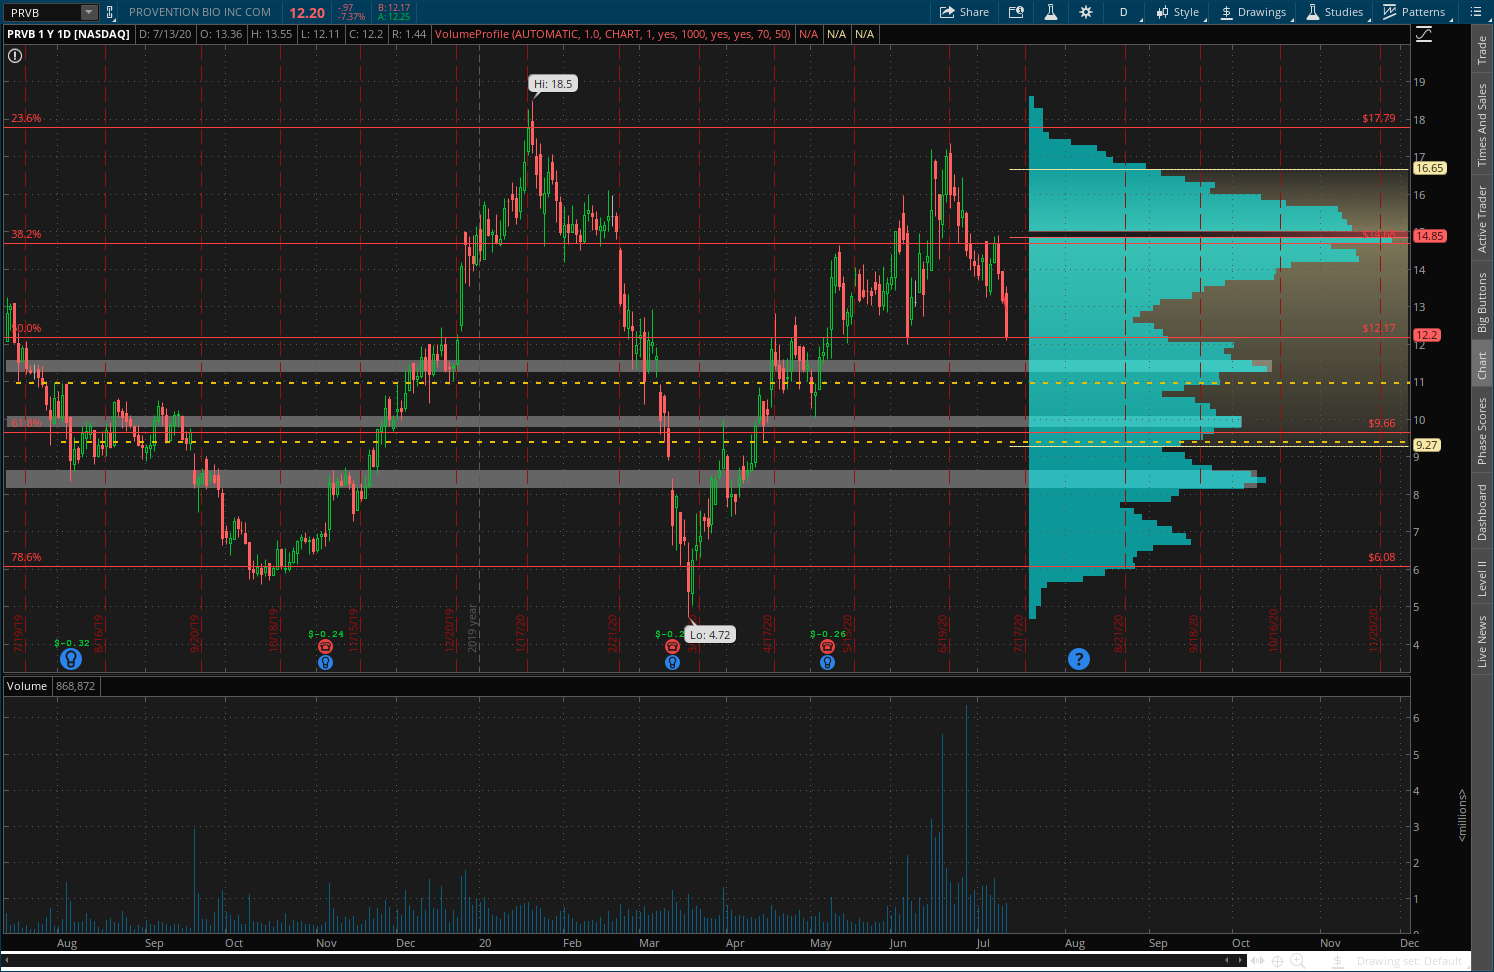Open the Patterns menu button

click(1414, 12)
